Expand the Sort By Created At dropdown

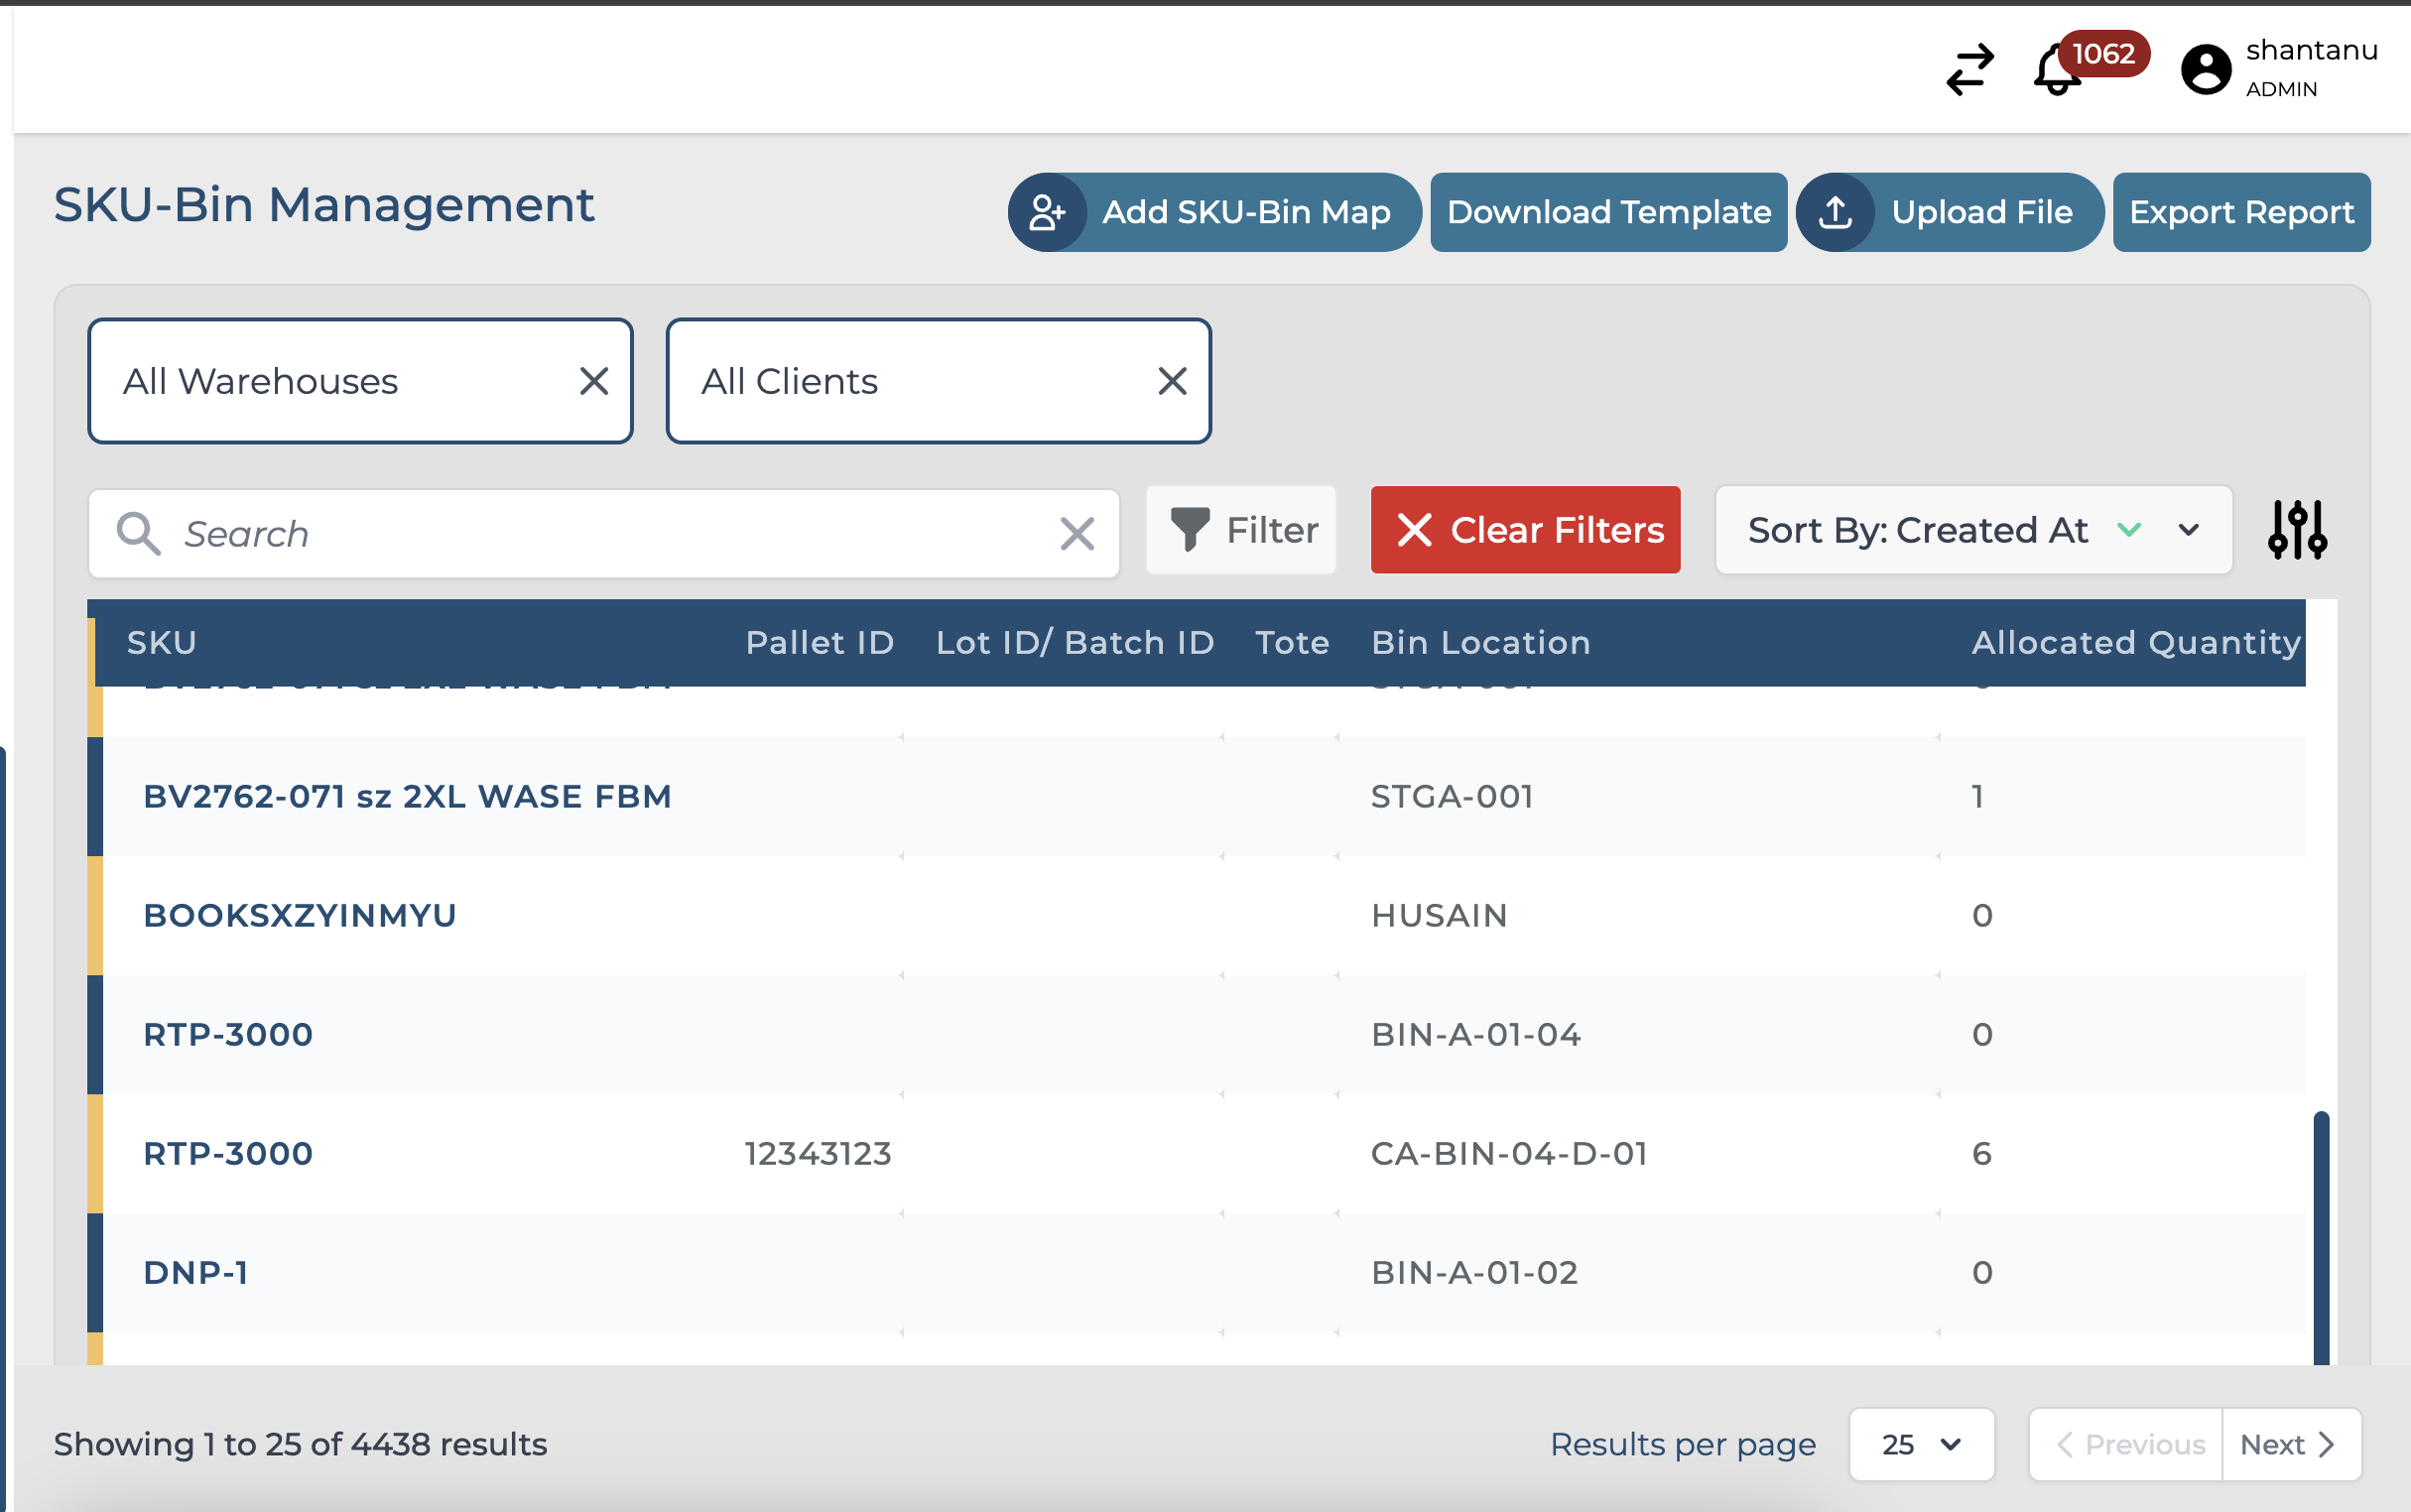tap(2188, 530)
